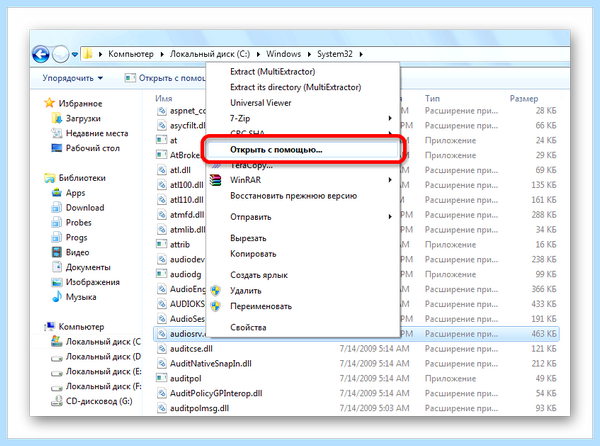Viewport: 600px width, 446px height.
Task: Select Копировать in context menu
Action: click(253, 254)
